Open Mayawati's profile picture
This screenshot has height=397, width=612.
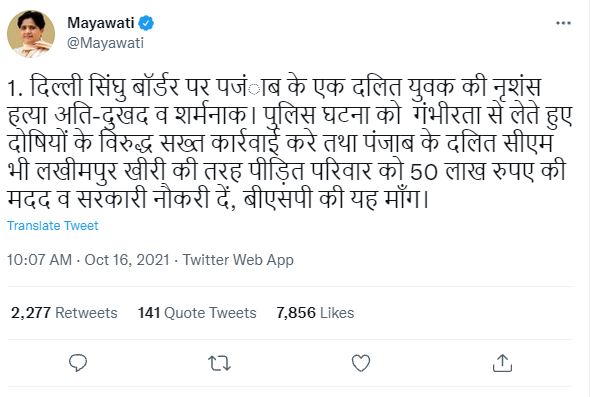tap(31, 34)
